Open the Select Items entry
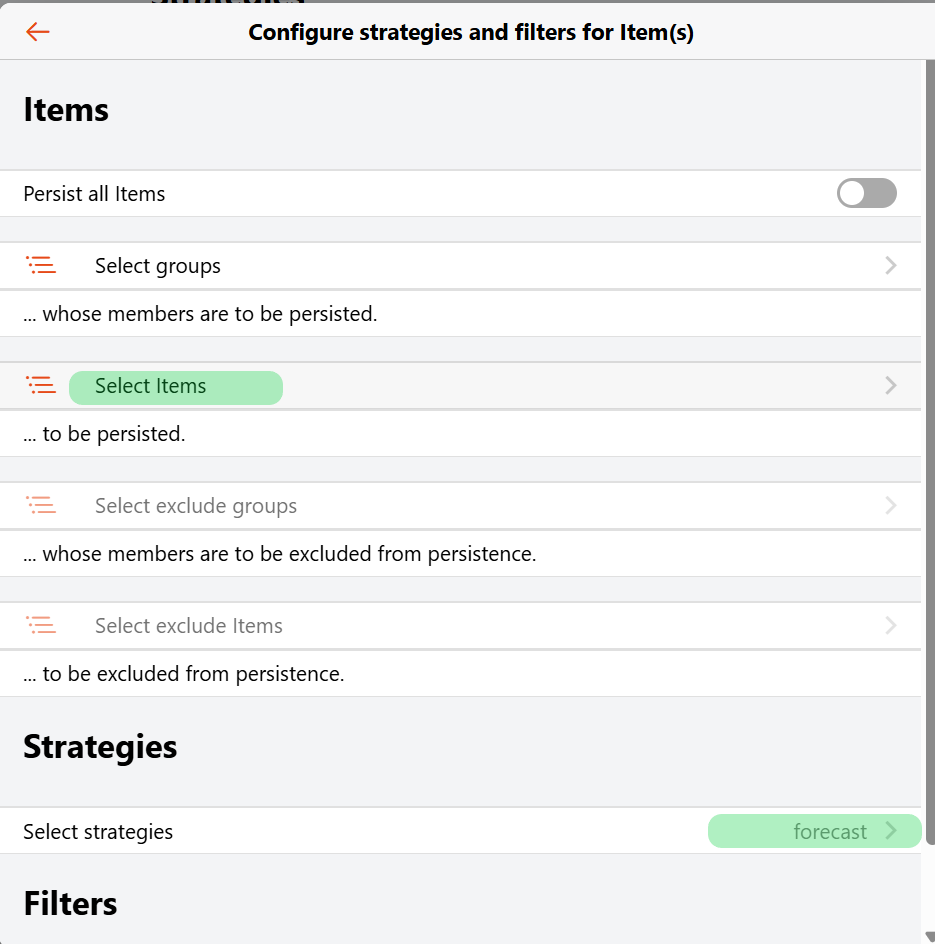The height and width of the screenshot is (944, 935). point(151,387)
